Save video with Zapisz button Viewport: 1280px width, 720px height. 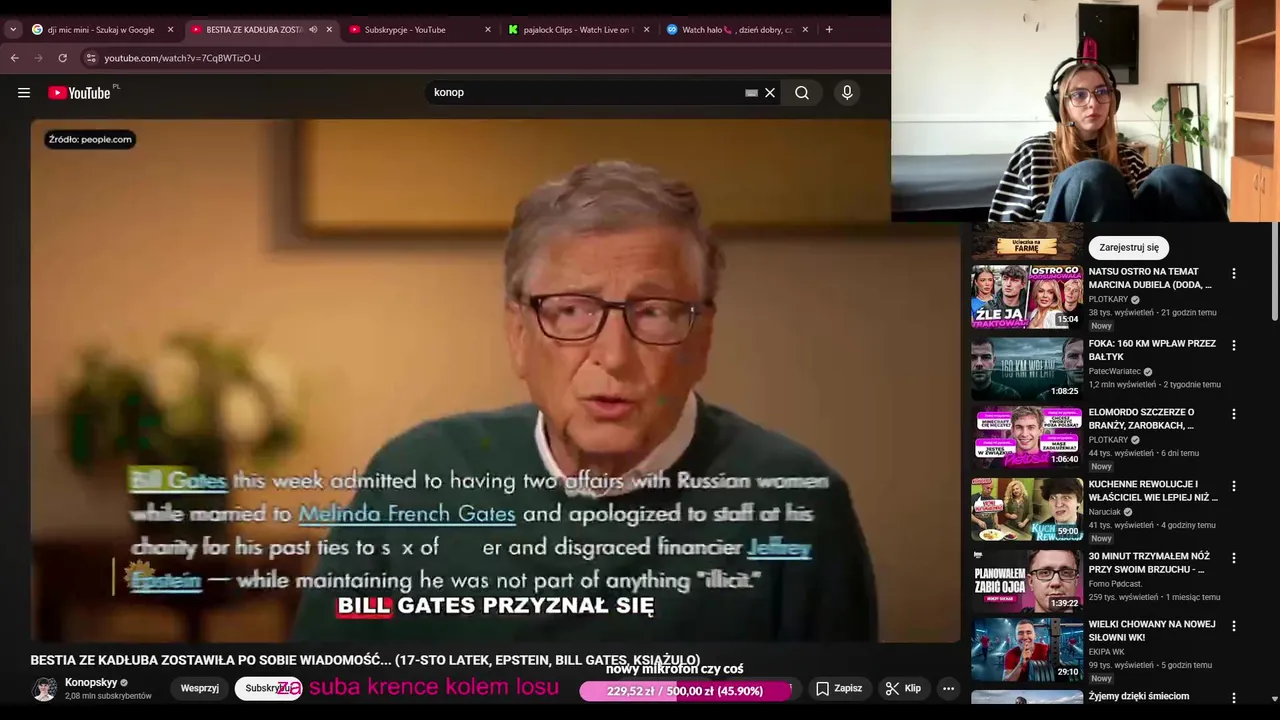(x=838, y=689)
